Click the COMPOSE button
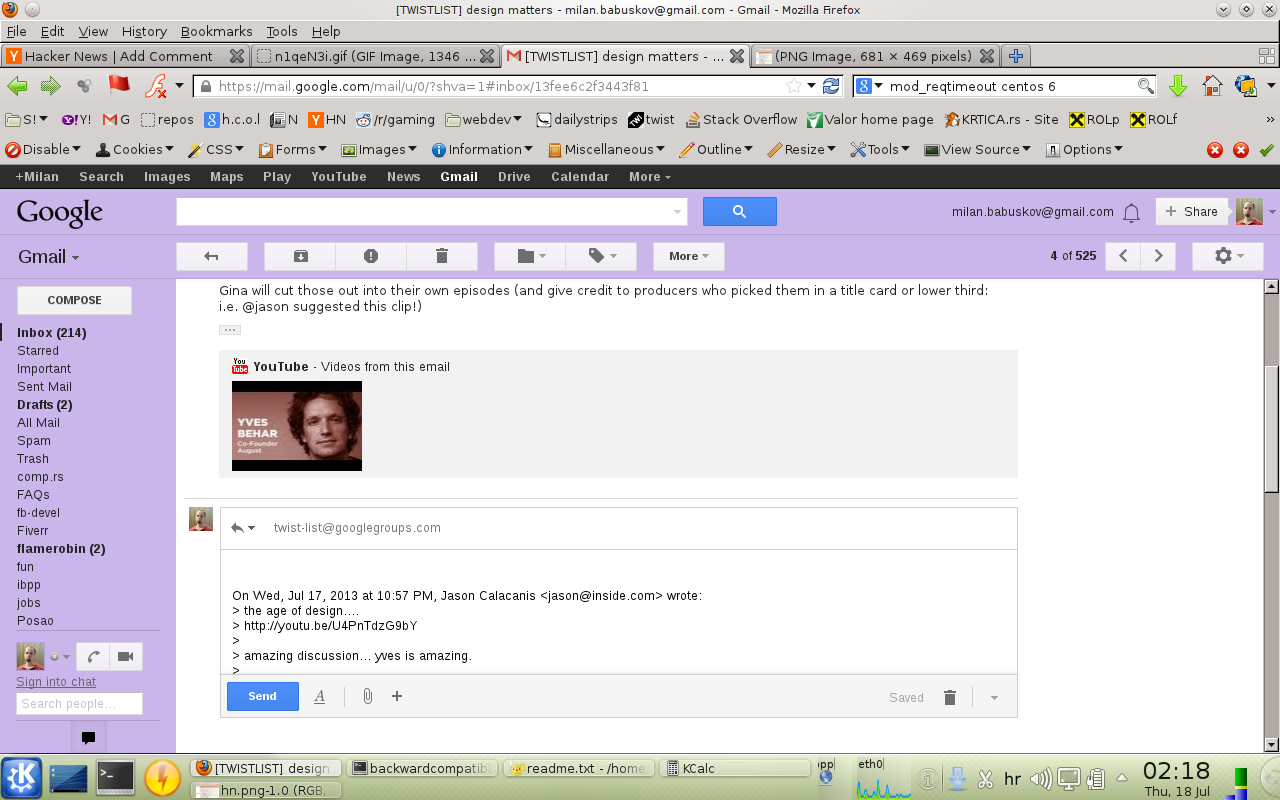This screenshot has height=800, width=1280. [74, 300]
